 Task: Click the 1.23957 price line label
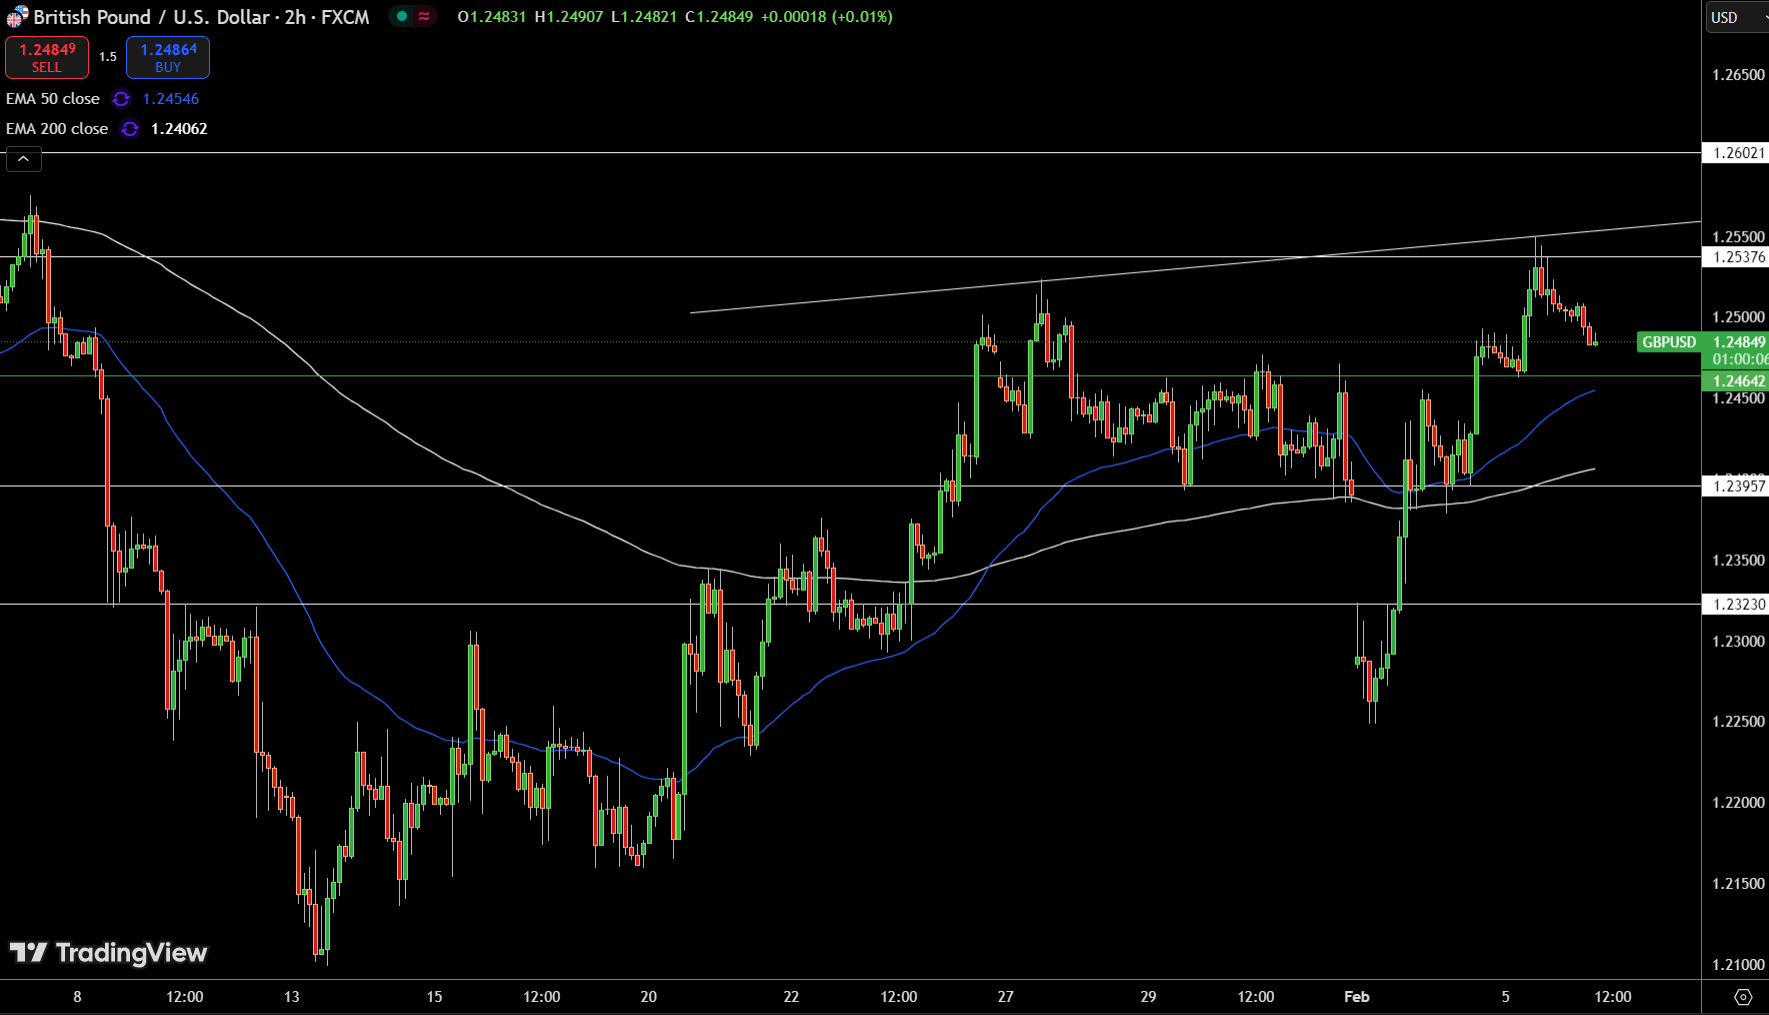click(1736, 486)
